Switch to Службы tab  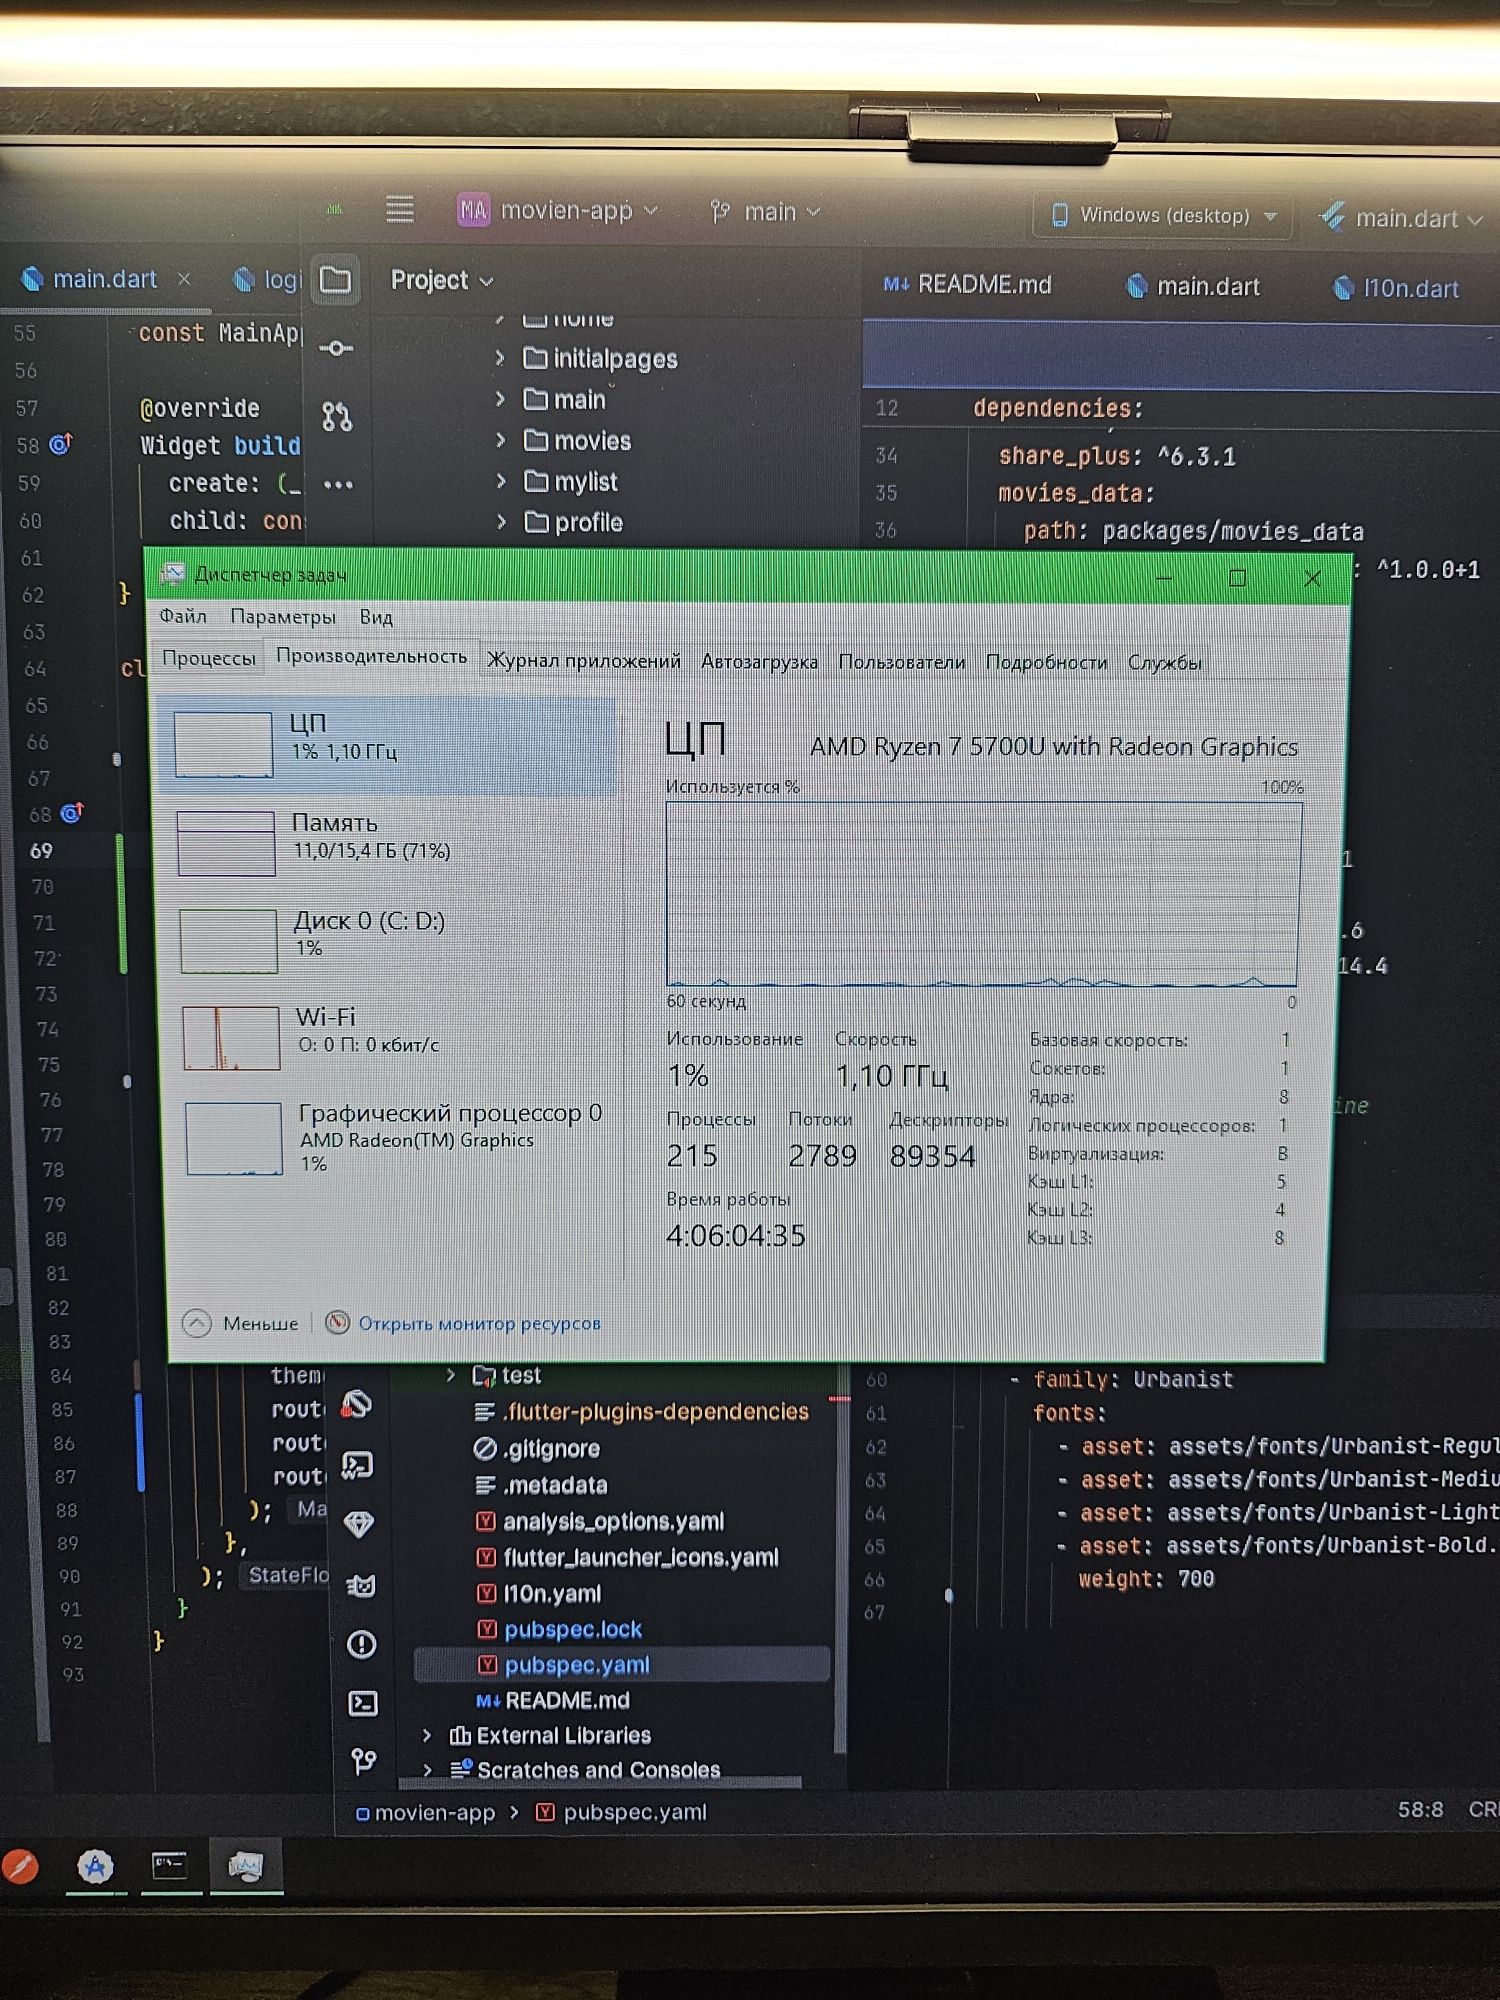click(x=1165, y=662)
